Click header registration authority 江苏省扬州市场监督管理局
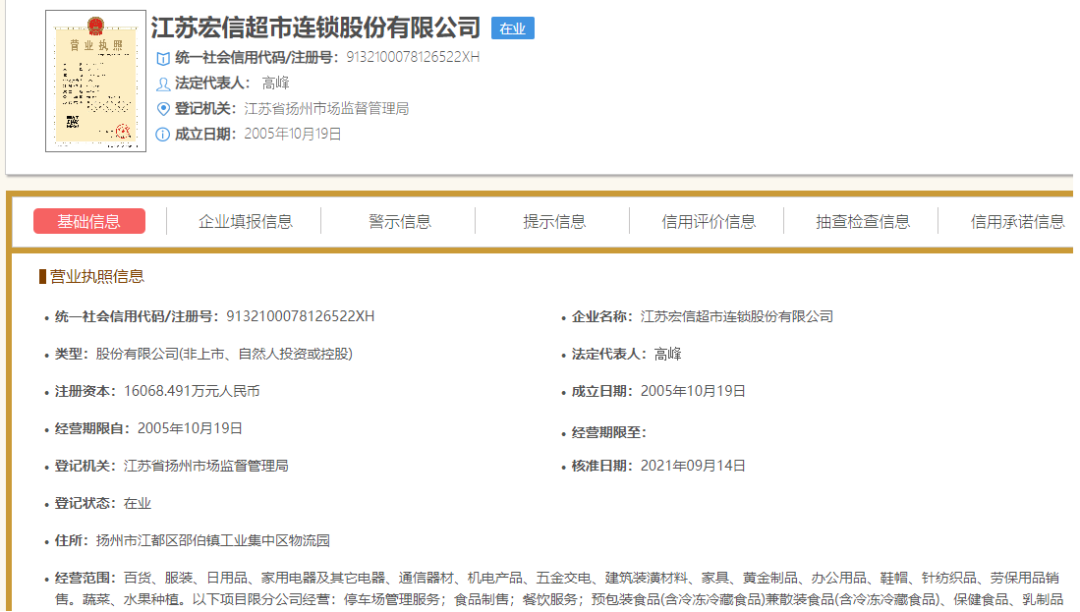Image resolution: width=1080 pixels, height=612 pixels. (x=326, y=108)
